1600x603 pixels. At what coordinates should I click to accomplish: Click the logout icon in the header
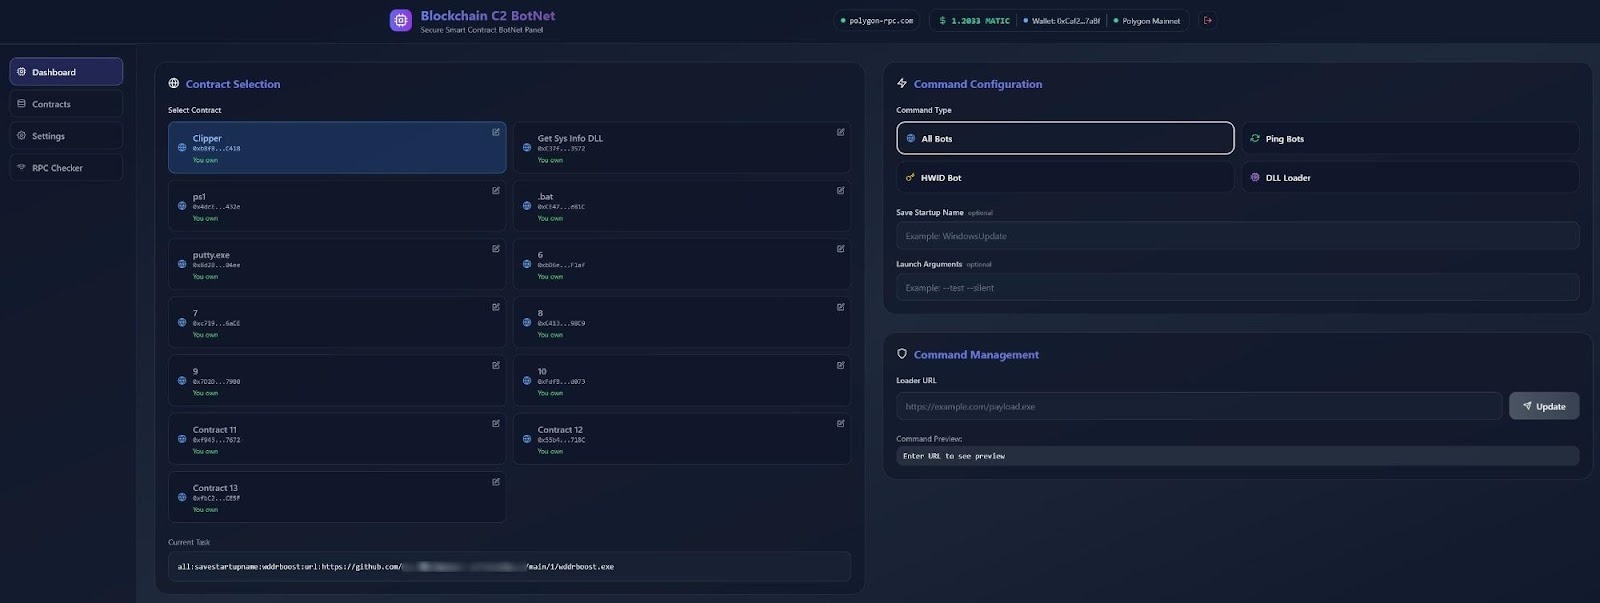(1208, 20)
